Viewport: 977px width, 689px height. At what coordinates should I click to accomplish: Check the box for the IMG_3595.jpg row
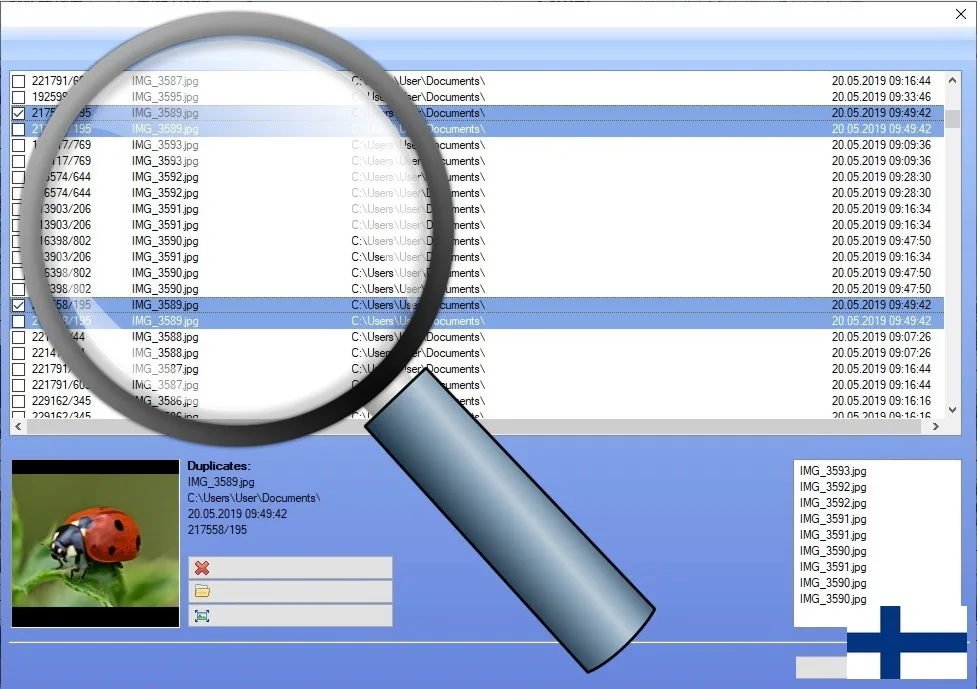(x=19, y=97)
